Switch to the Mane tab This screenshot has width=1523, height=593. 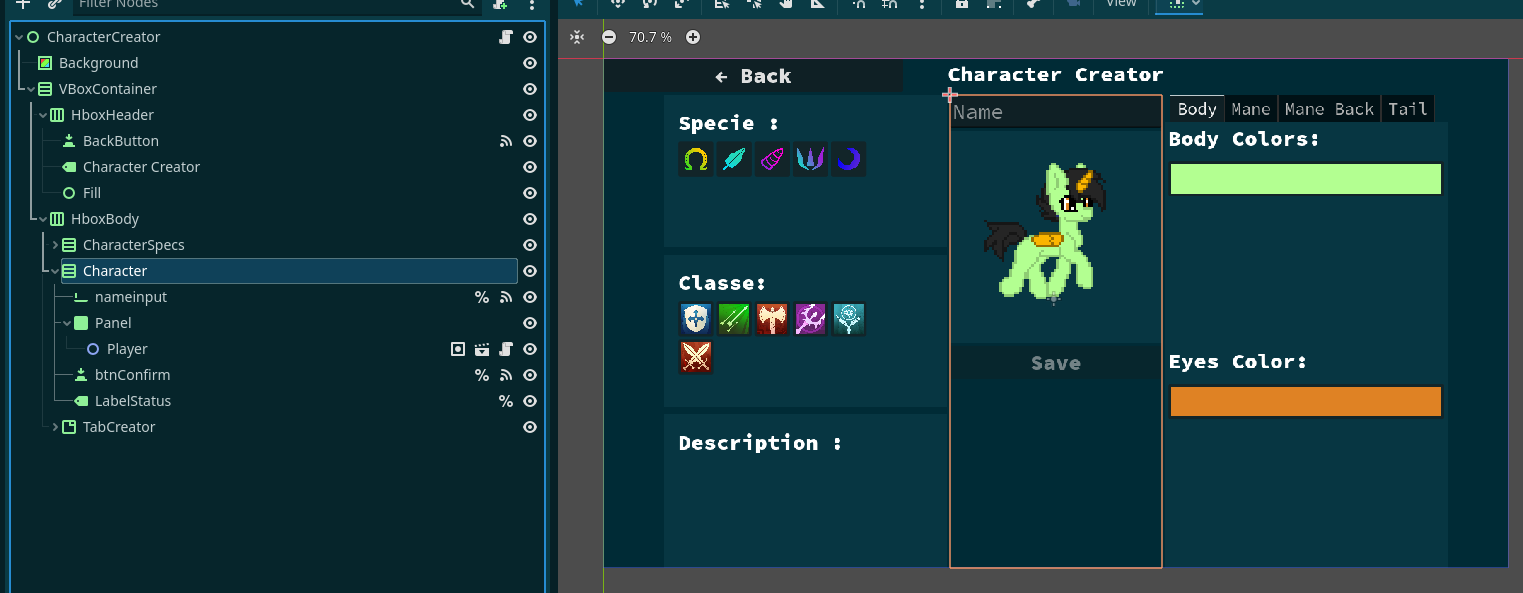click(1251, 109)
